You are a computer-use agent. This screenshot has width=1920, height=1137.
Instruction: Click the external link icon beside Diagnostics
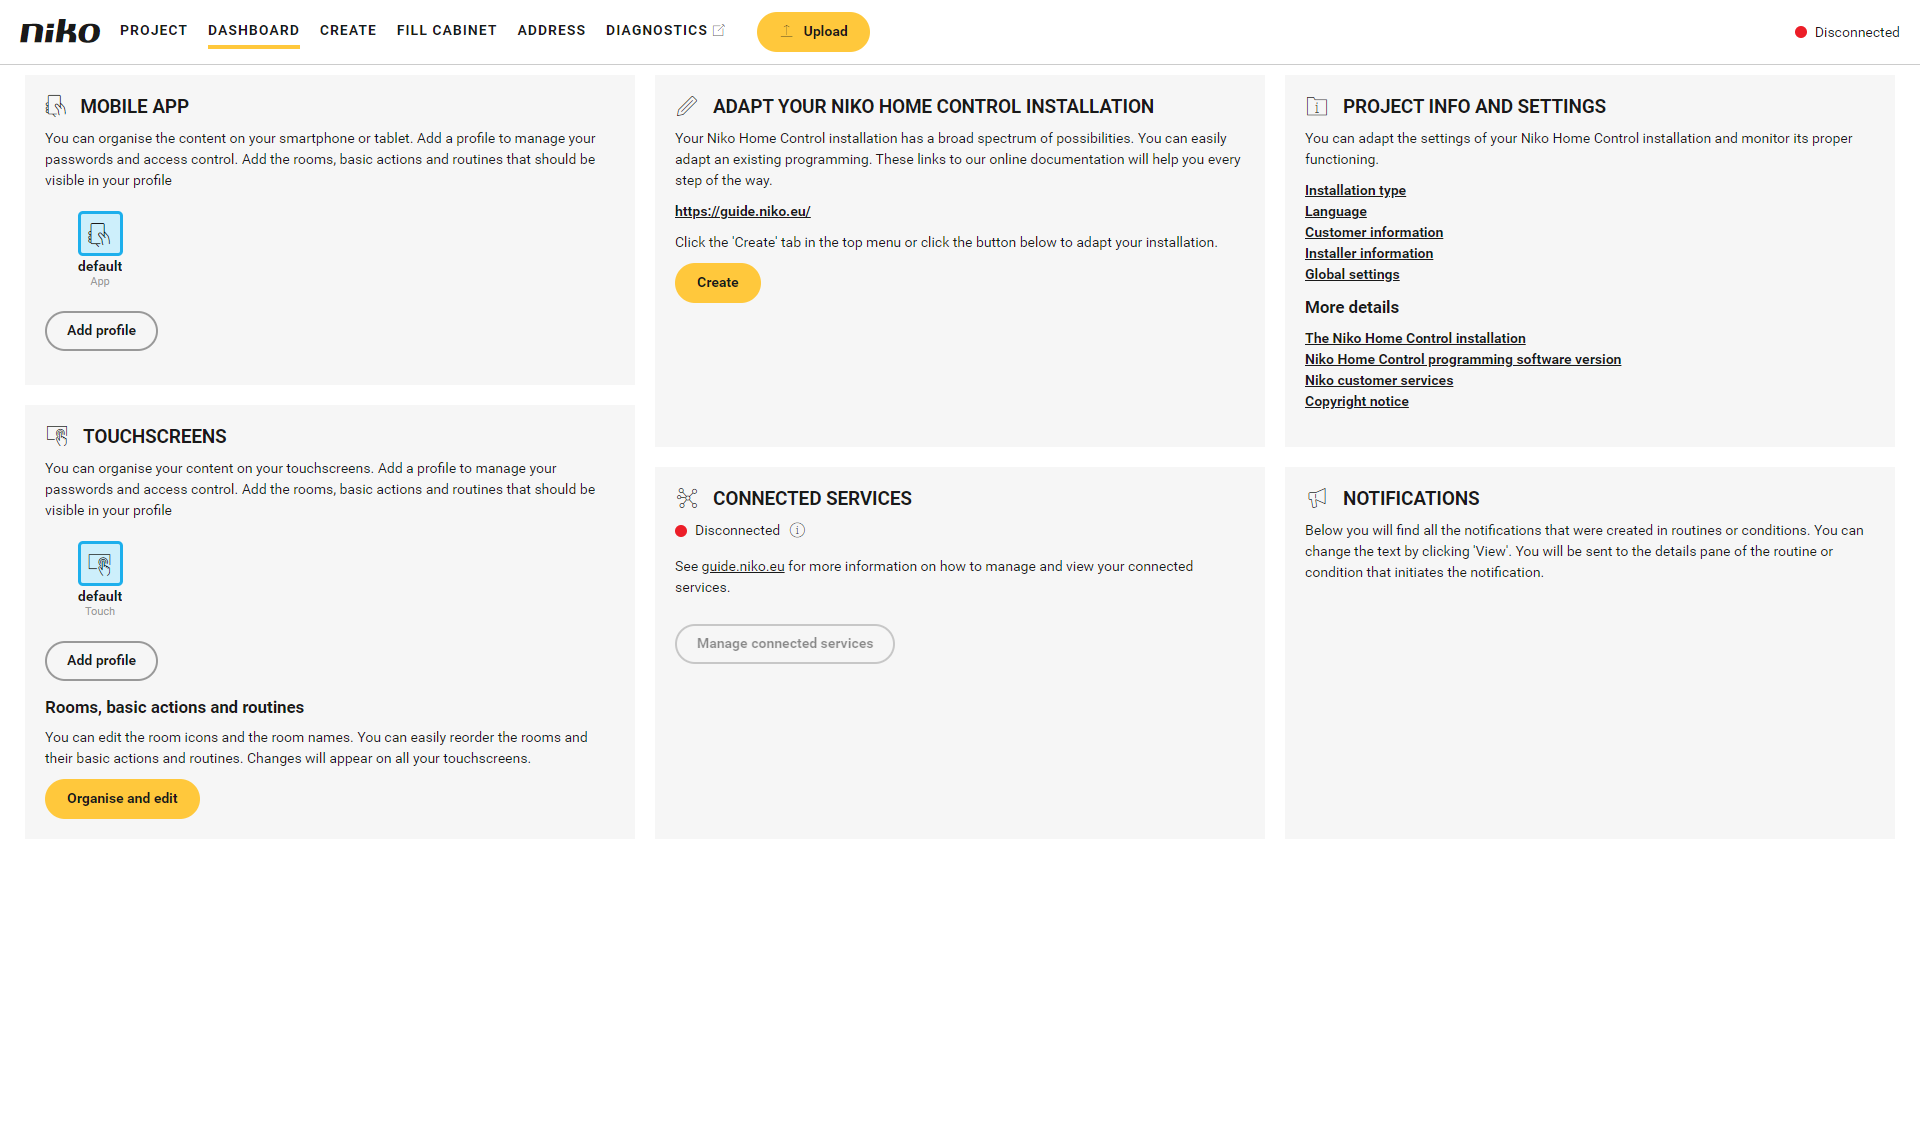(718, 30)
